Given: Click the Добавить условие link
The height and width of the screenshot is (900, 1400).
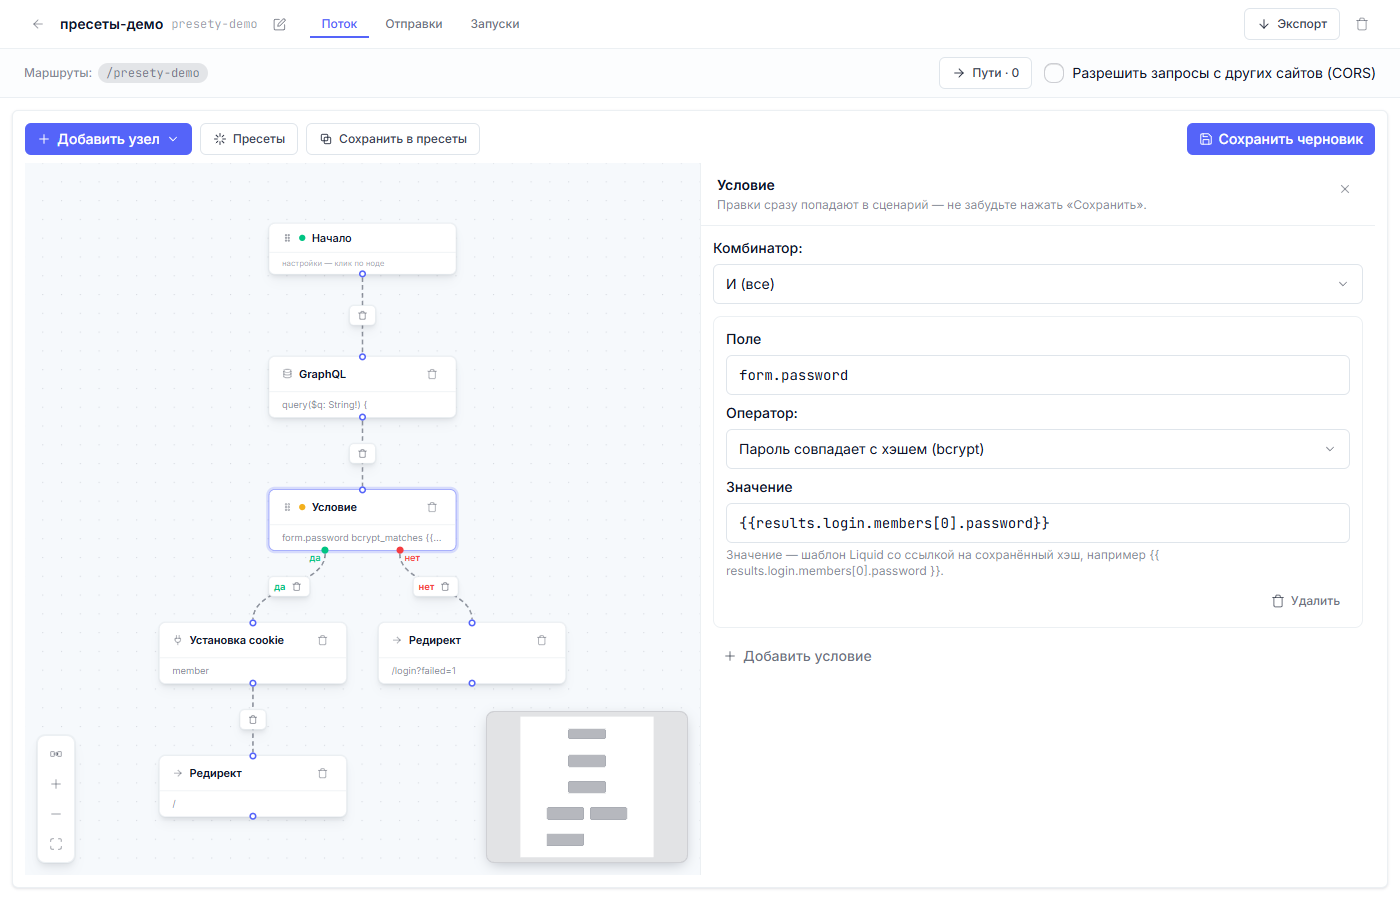Looking at the screenshot, I should point(798,656).
